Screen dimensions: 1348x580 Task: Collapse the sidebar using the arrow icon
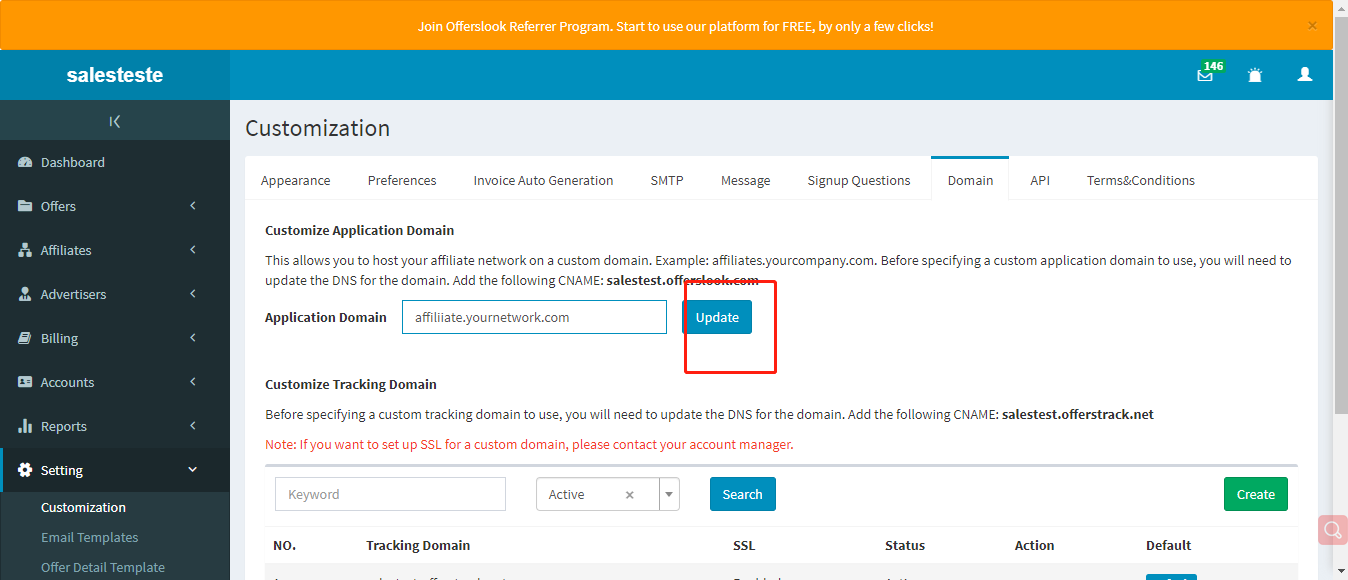[114, 120]
